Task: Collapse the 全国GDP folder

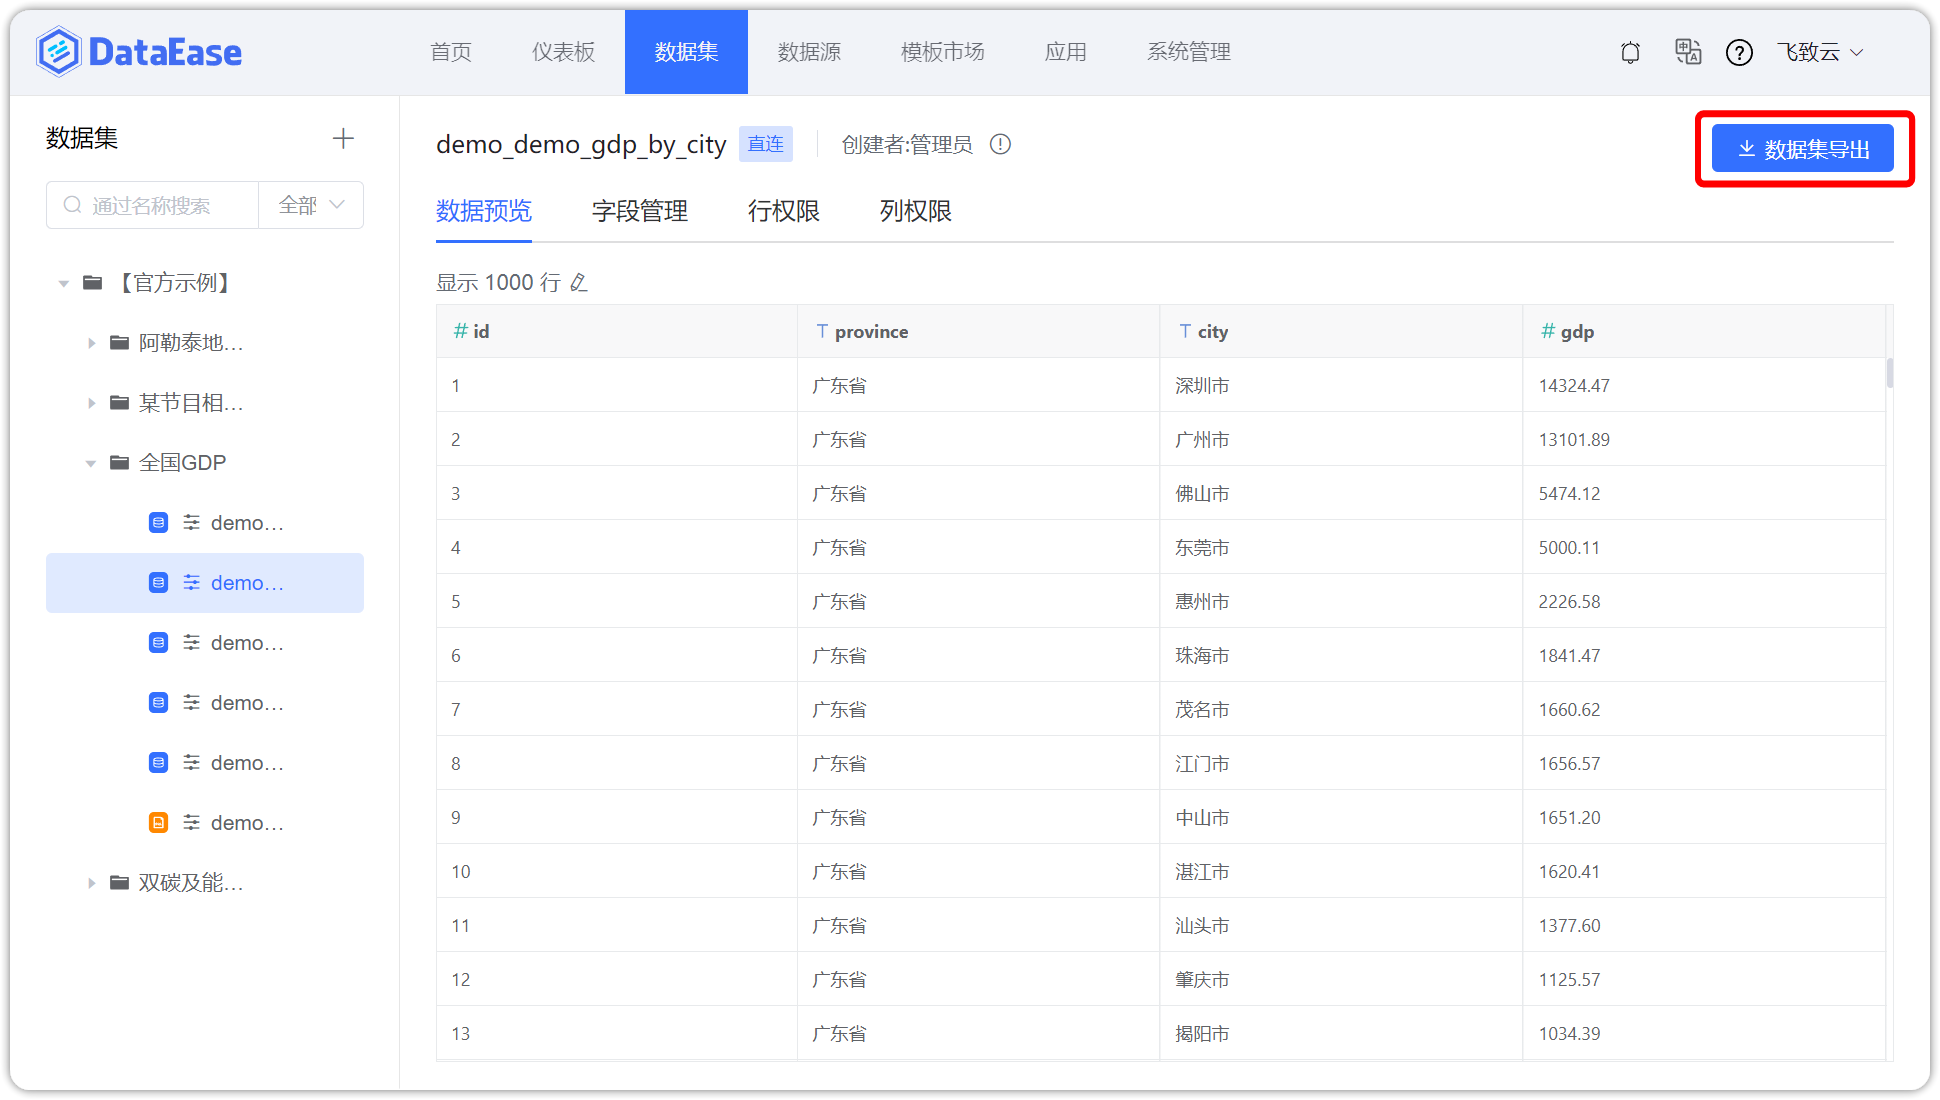Action: click(91, 464)
